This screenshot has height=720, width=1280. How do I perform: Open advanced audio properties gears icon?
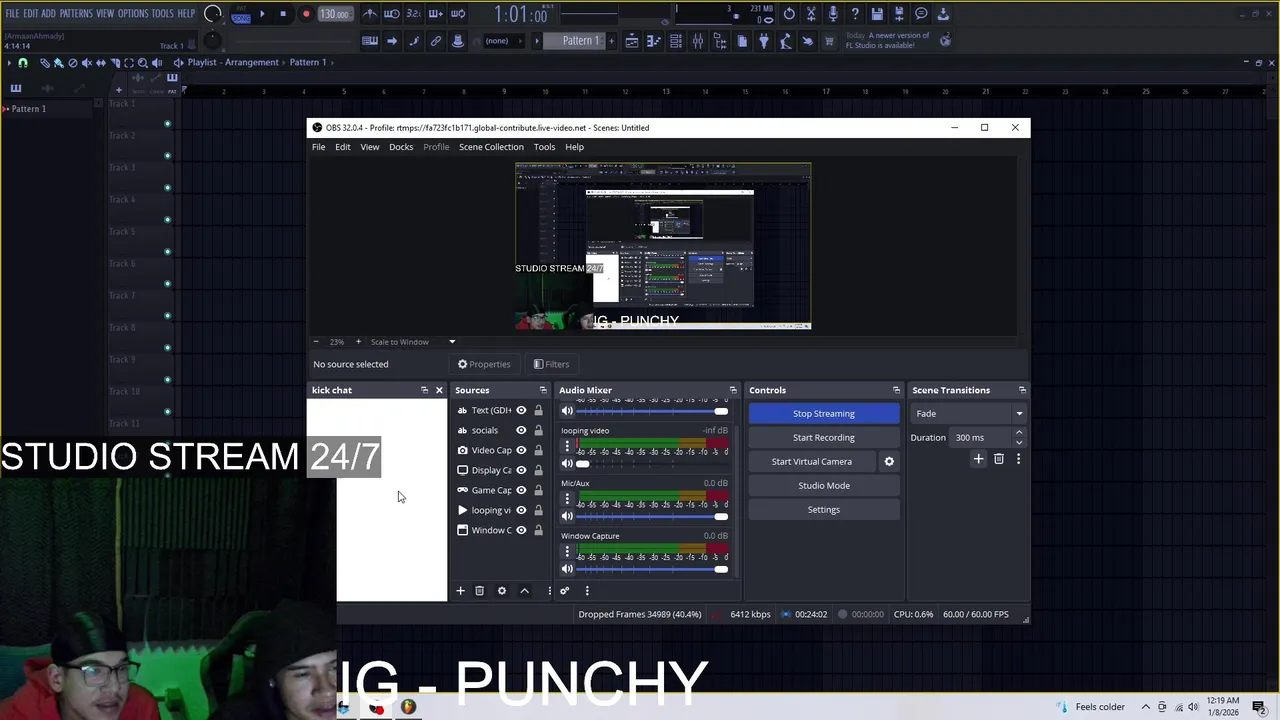point(564,591)
